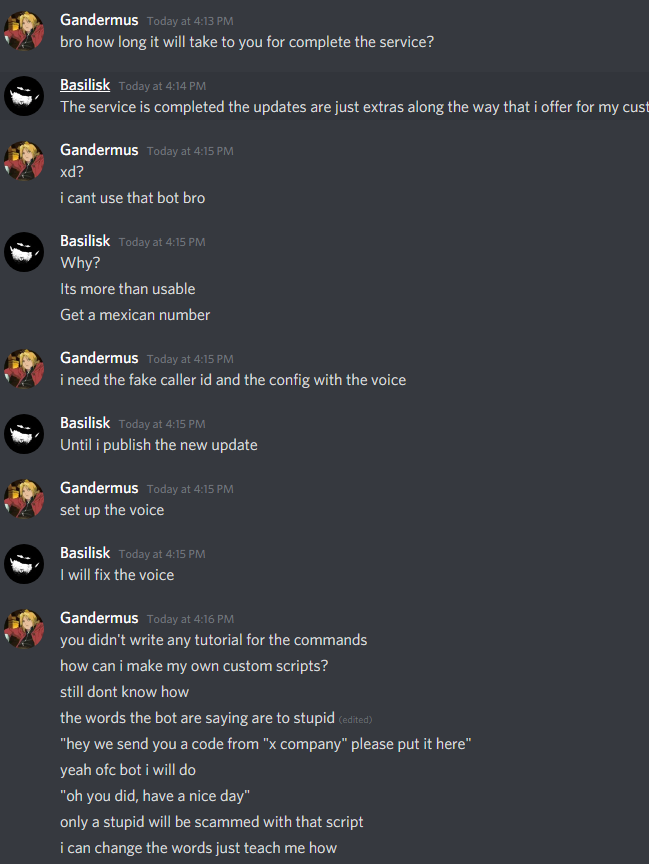Open Gandermus username above "bro how long" message
Viewport: 649px width, 864px height.
99,20
